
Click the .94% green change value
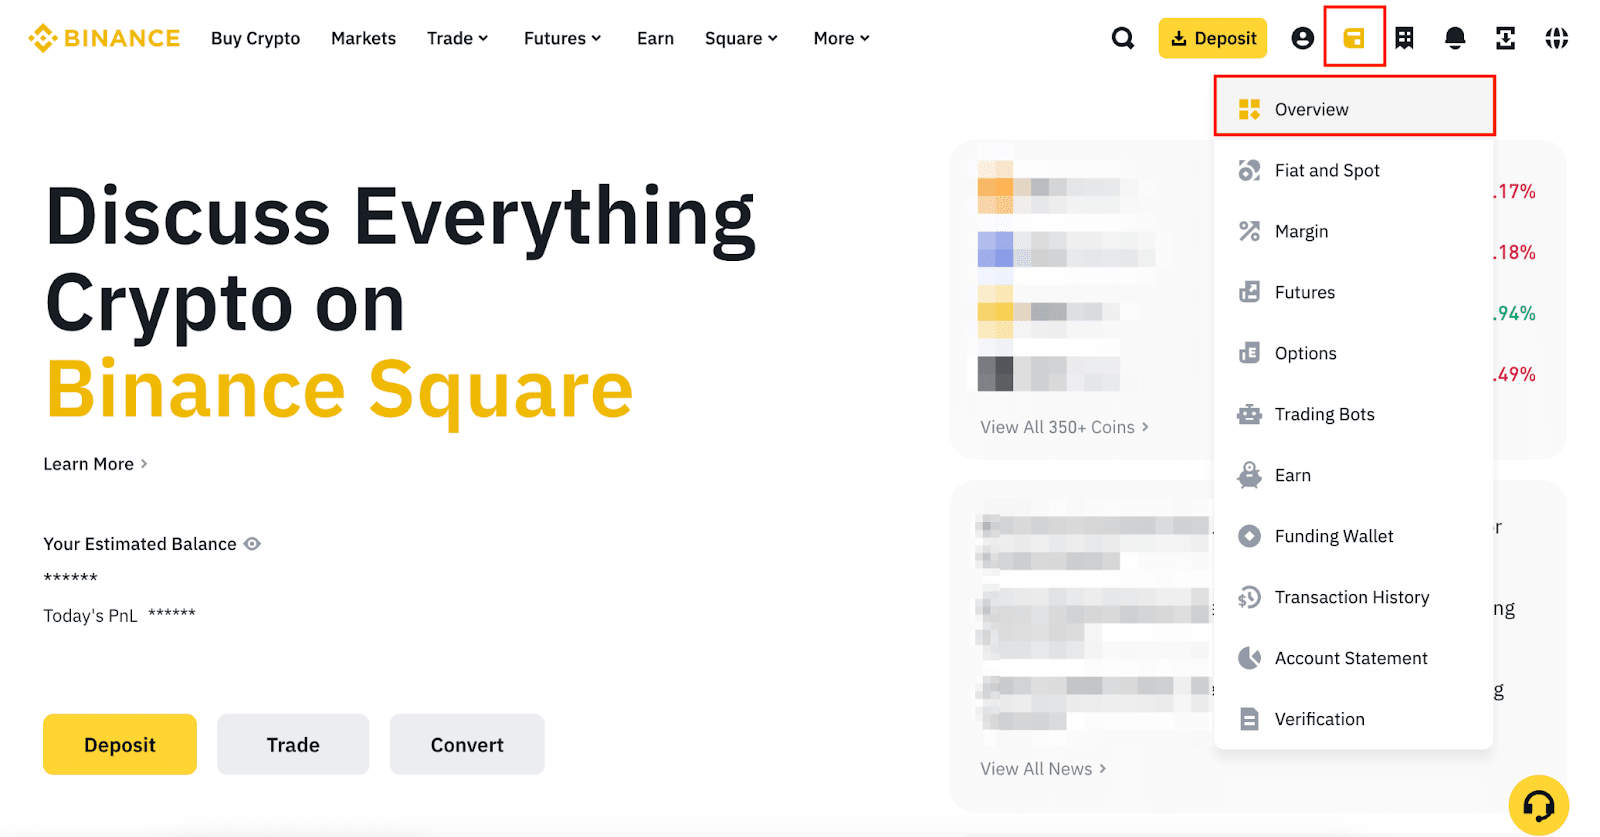tap(1514, 313)
